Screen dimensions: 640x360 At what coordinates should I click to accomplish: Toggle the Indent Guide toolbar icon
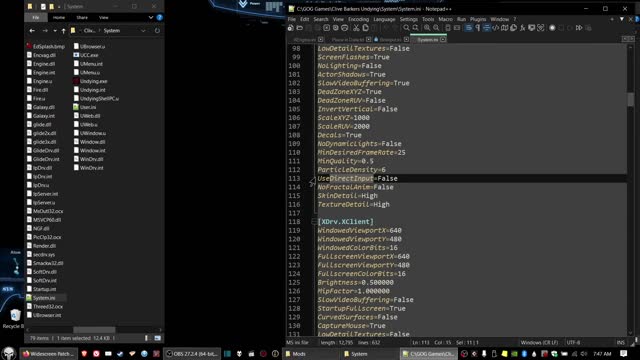point(487,28)
